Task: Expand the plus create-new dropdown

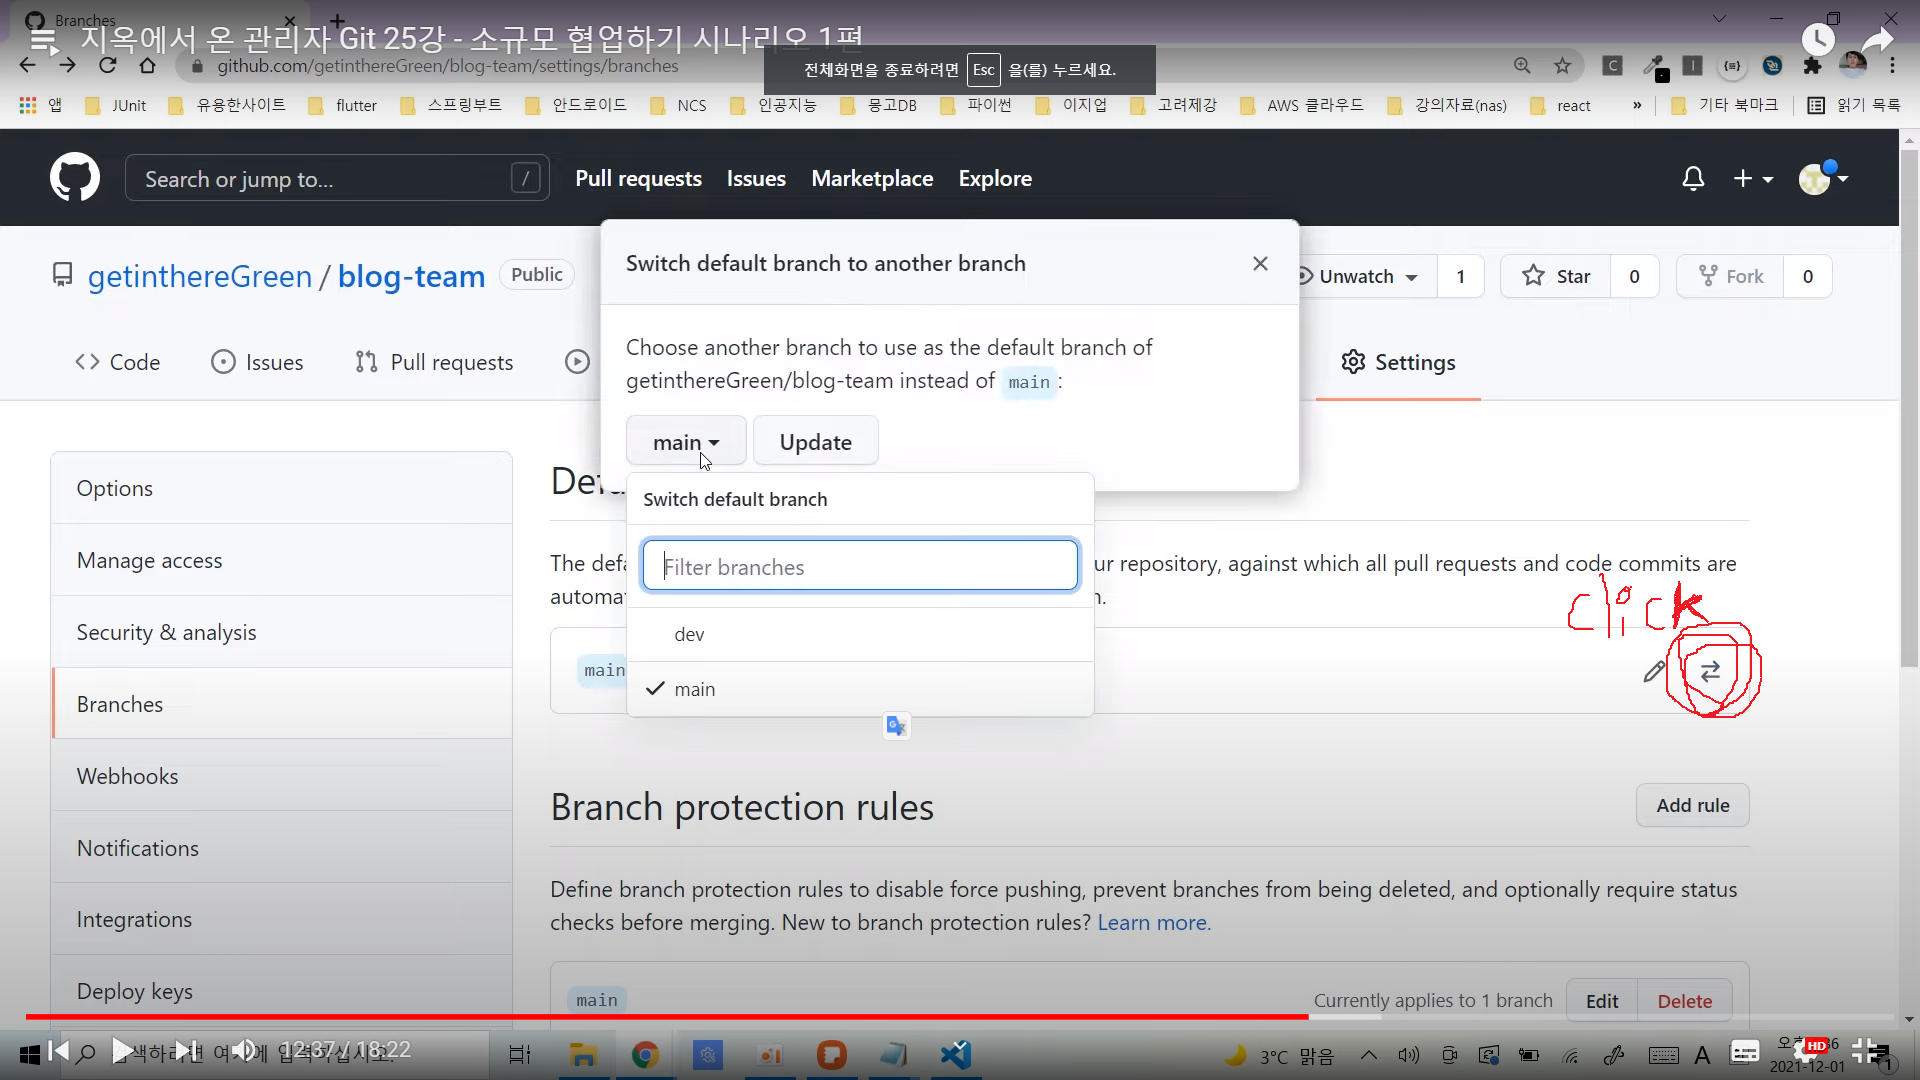Action: pyautogui.click(x=1752, y=179)
